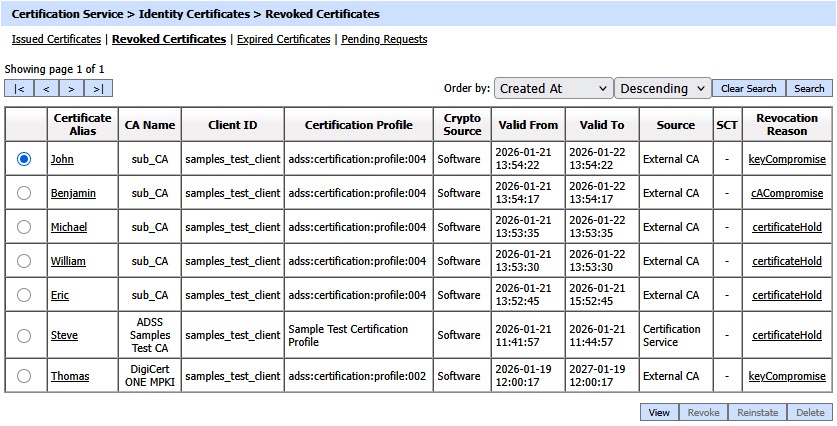The height and width of the screenshot is (426, 837).
Task: Select the radio button for Benjamin
Action: pos(24,193)
